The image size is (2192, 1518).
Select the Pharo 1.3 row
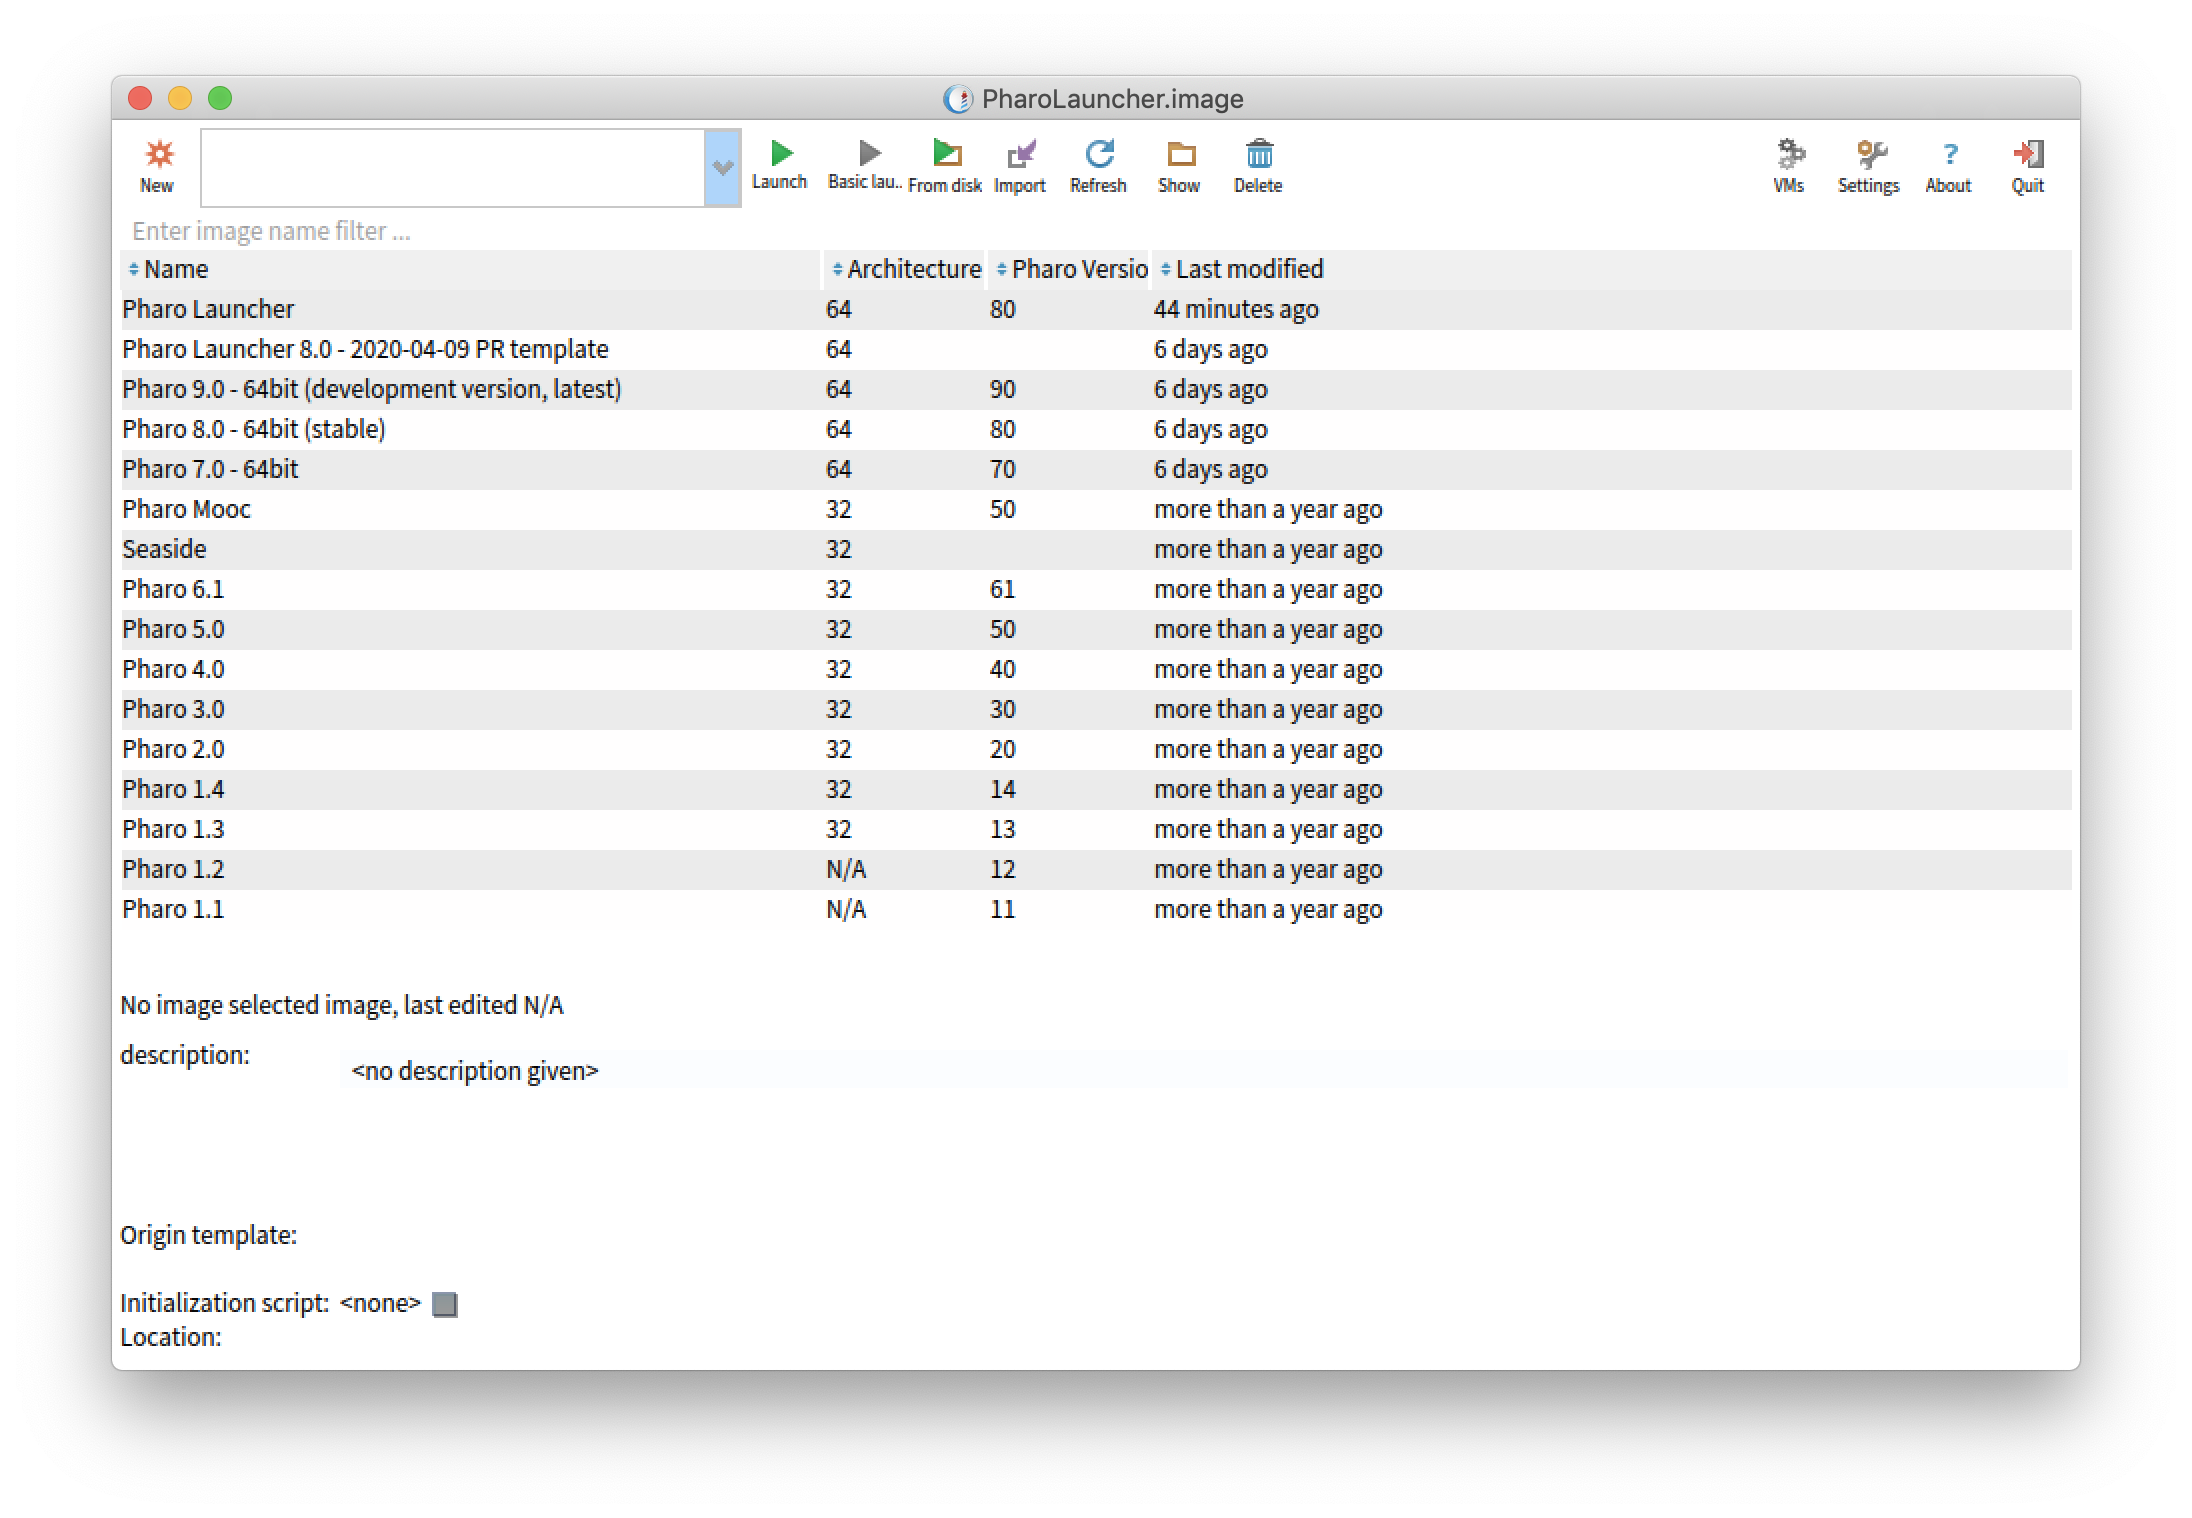pyautogui.click(x=1096, y=829)
